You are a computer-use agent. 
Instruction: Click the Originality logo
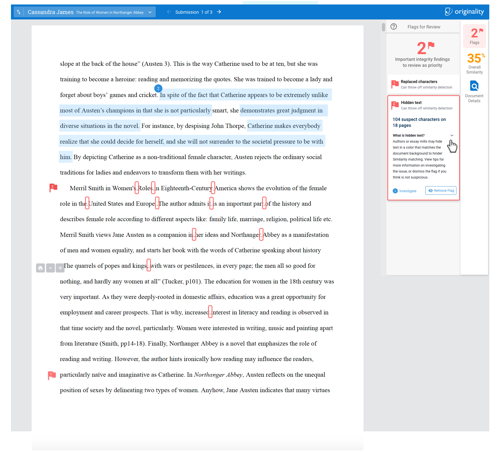click(x=464, y=12)
